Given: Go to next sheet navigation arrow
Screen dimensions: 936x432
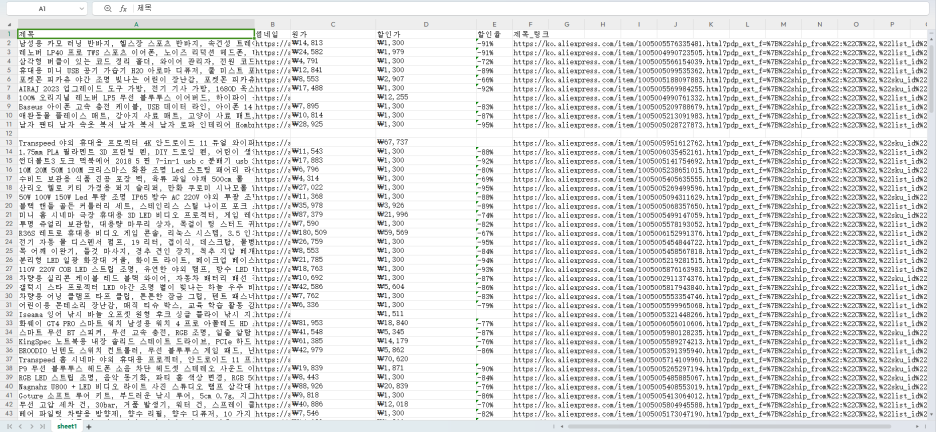Looking at the screenshot, I should click(x=31, y=427).
